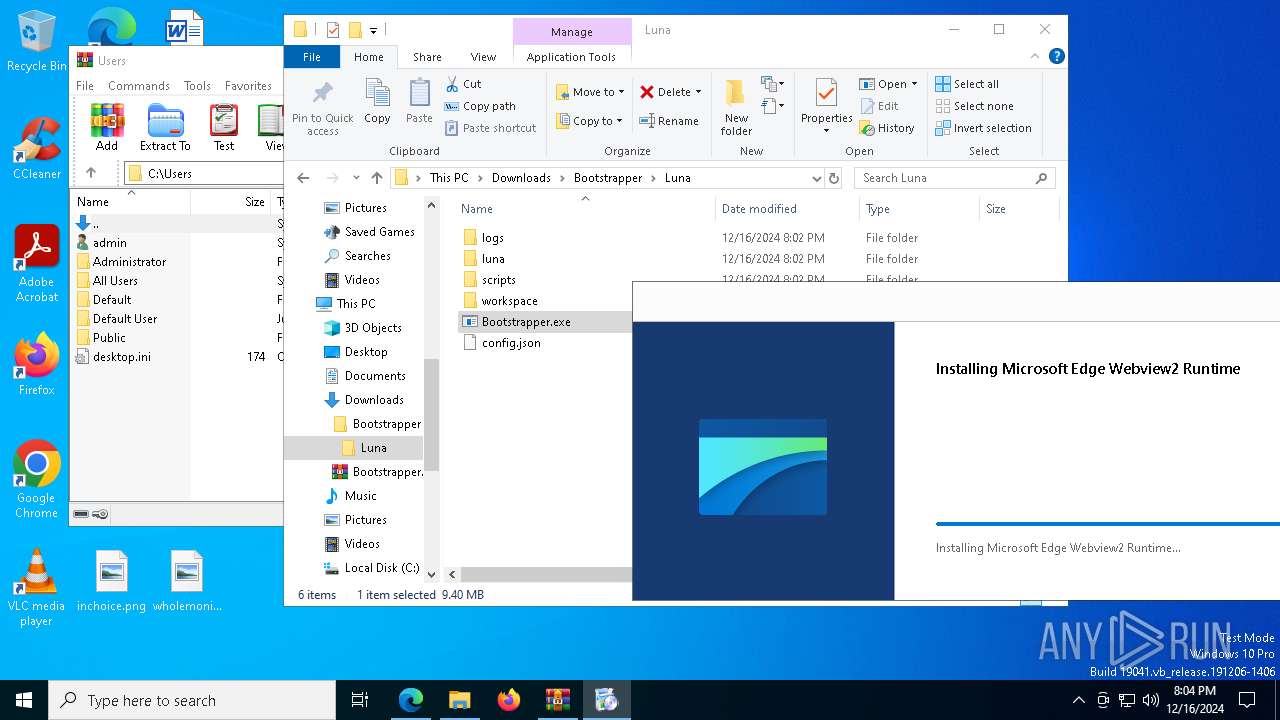
Task: Open the Delete dropdown arrow
Action: [698, 92]
